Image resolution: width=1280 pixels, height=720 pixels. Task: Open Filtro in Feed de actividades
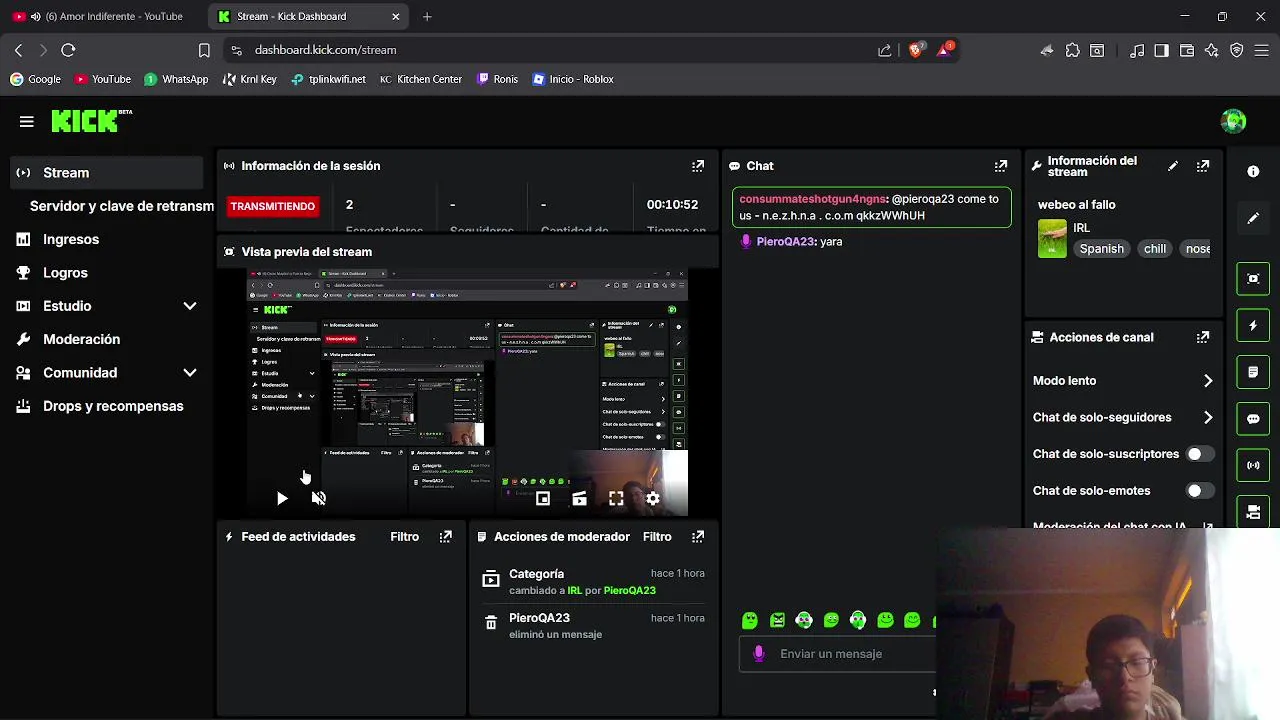[x=404, y=537]
